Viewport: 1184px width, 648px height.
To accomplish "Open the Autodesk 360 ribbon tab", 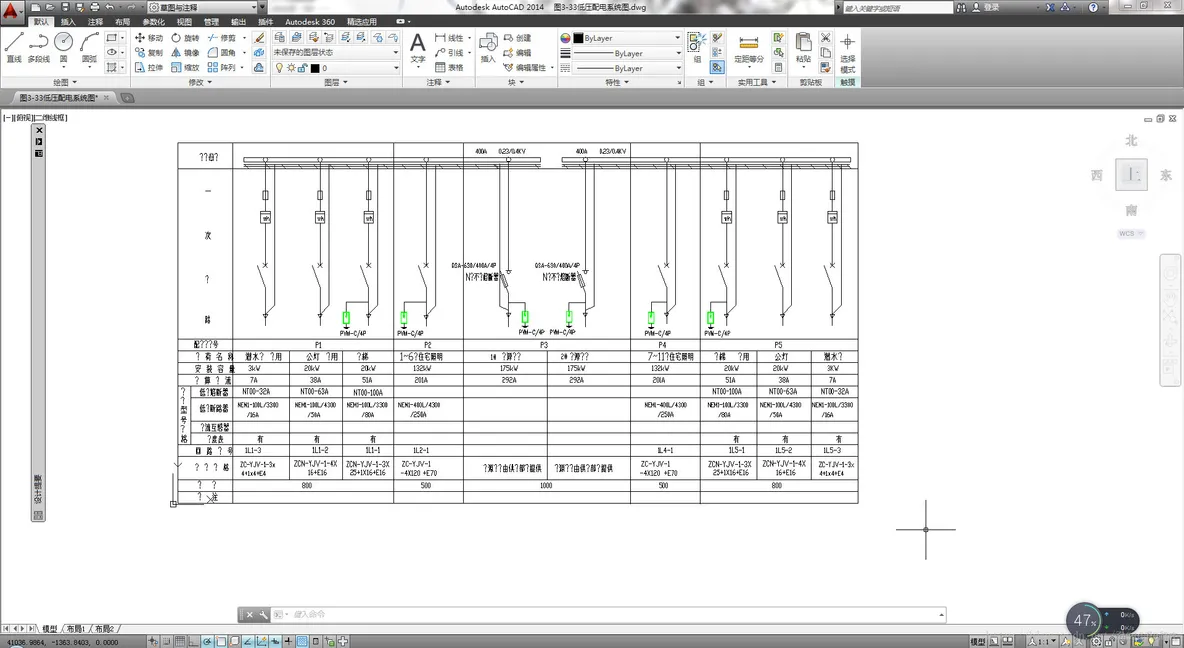I will [x=310, y=22].
